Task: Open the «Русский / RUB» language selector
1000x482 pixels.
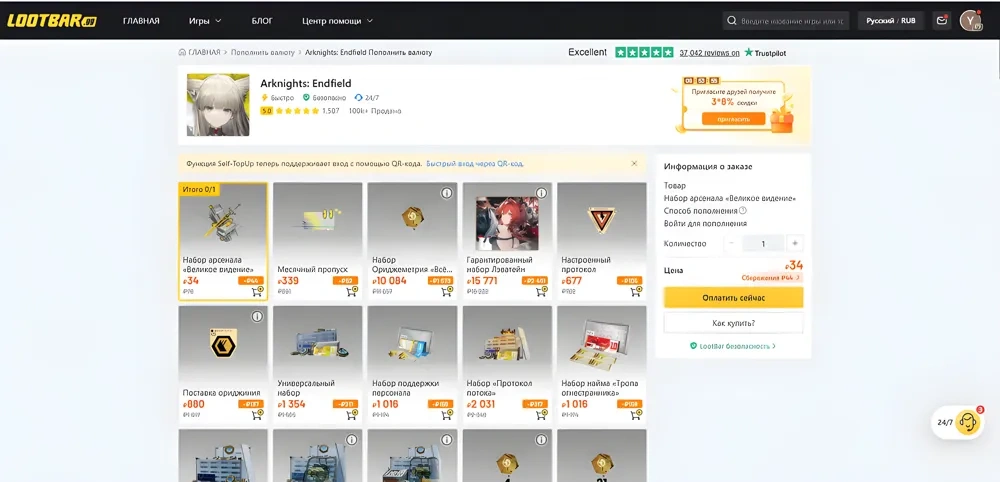Action: 891,20
